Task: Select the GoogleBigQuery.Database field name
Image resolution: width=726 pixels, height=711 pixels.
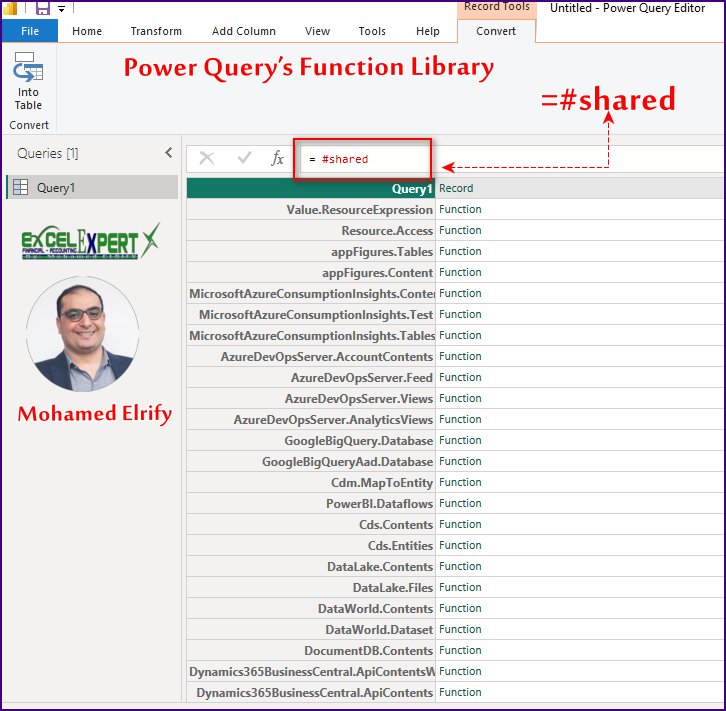Action: pos(359,441)
